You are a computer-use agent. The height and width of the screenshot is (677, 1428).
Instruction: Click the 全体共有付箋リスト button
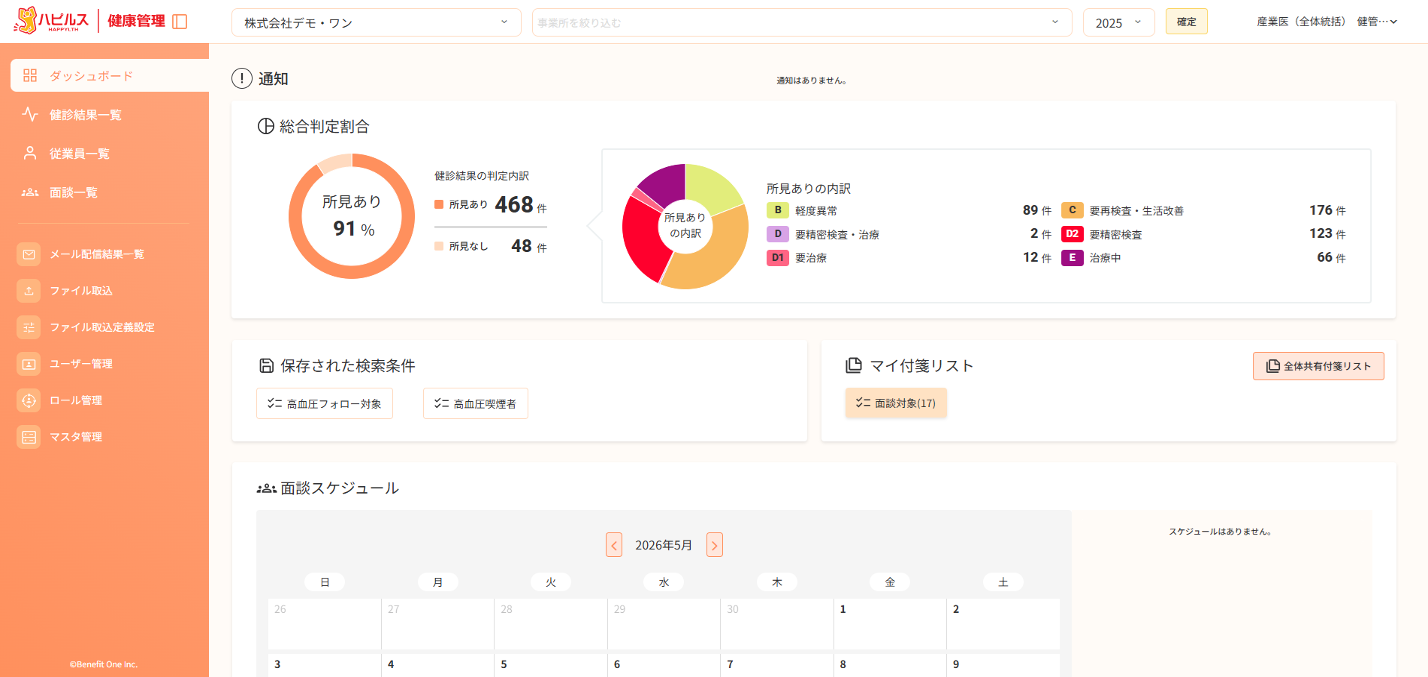coord(1319,366)
